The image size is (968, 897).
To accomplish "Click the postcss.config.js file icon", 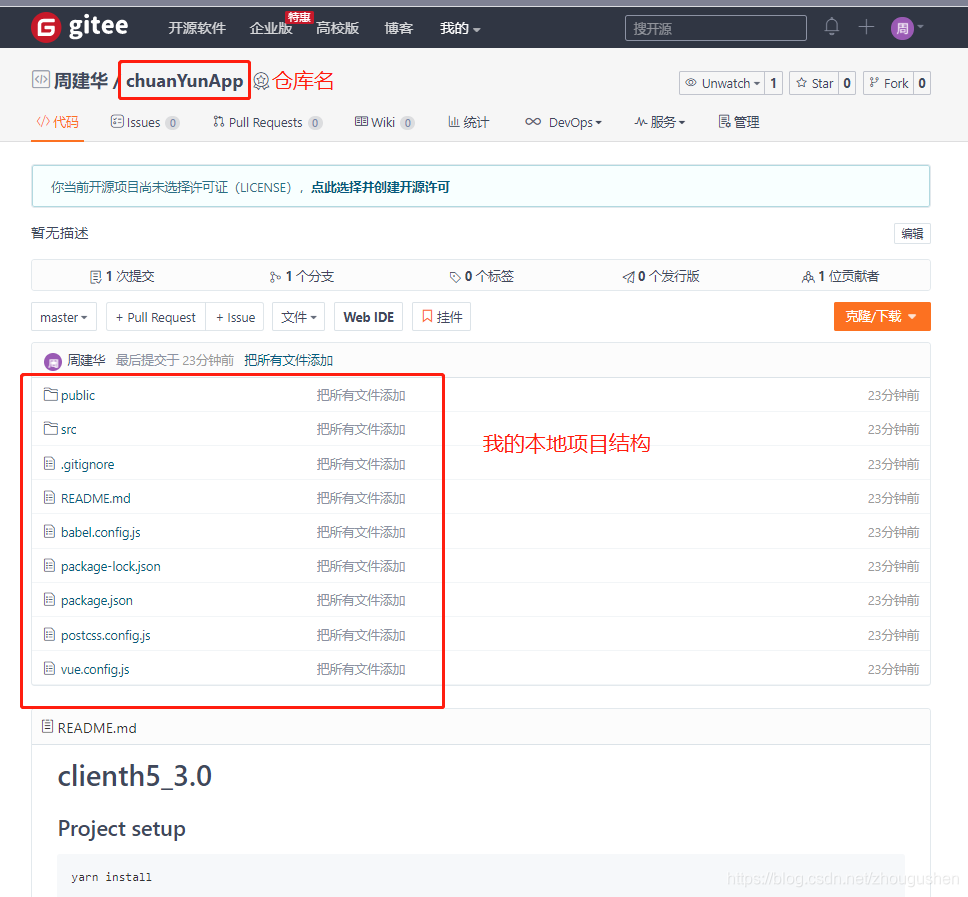I will [x=49, y=634].
